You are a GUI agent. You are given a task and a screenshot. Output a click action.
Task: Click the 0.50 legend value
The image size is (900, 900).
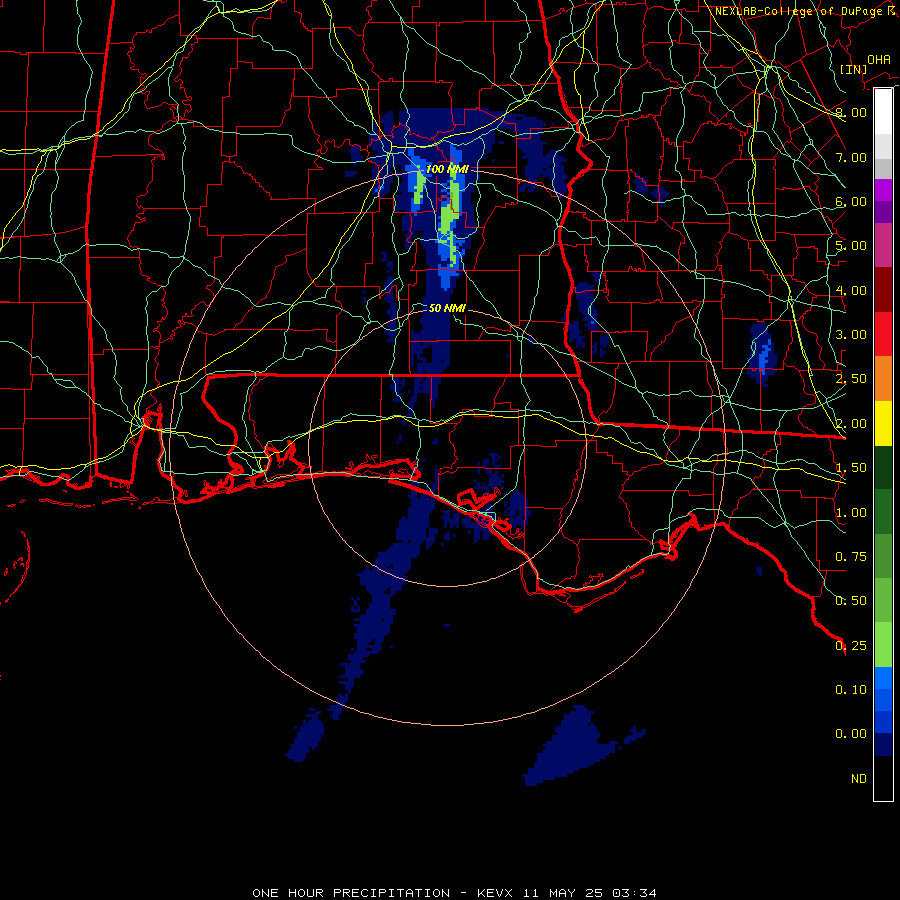coord(851,601)
